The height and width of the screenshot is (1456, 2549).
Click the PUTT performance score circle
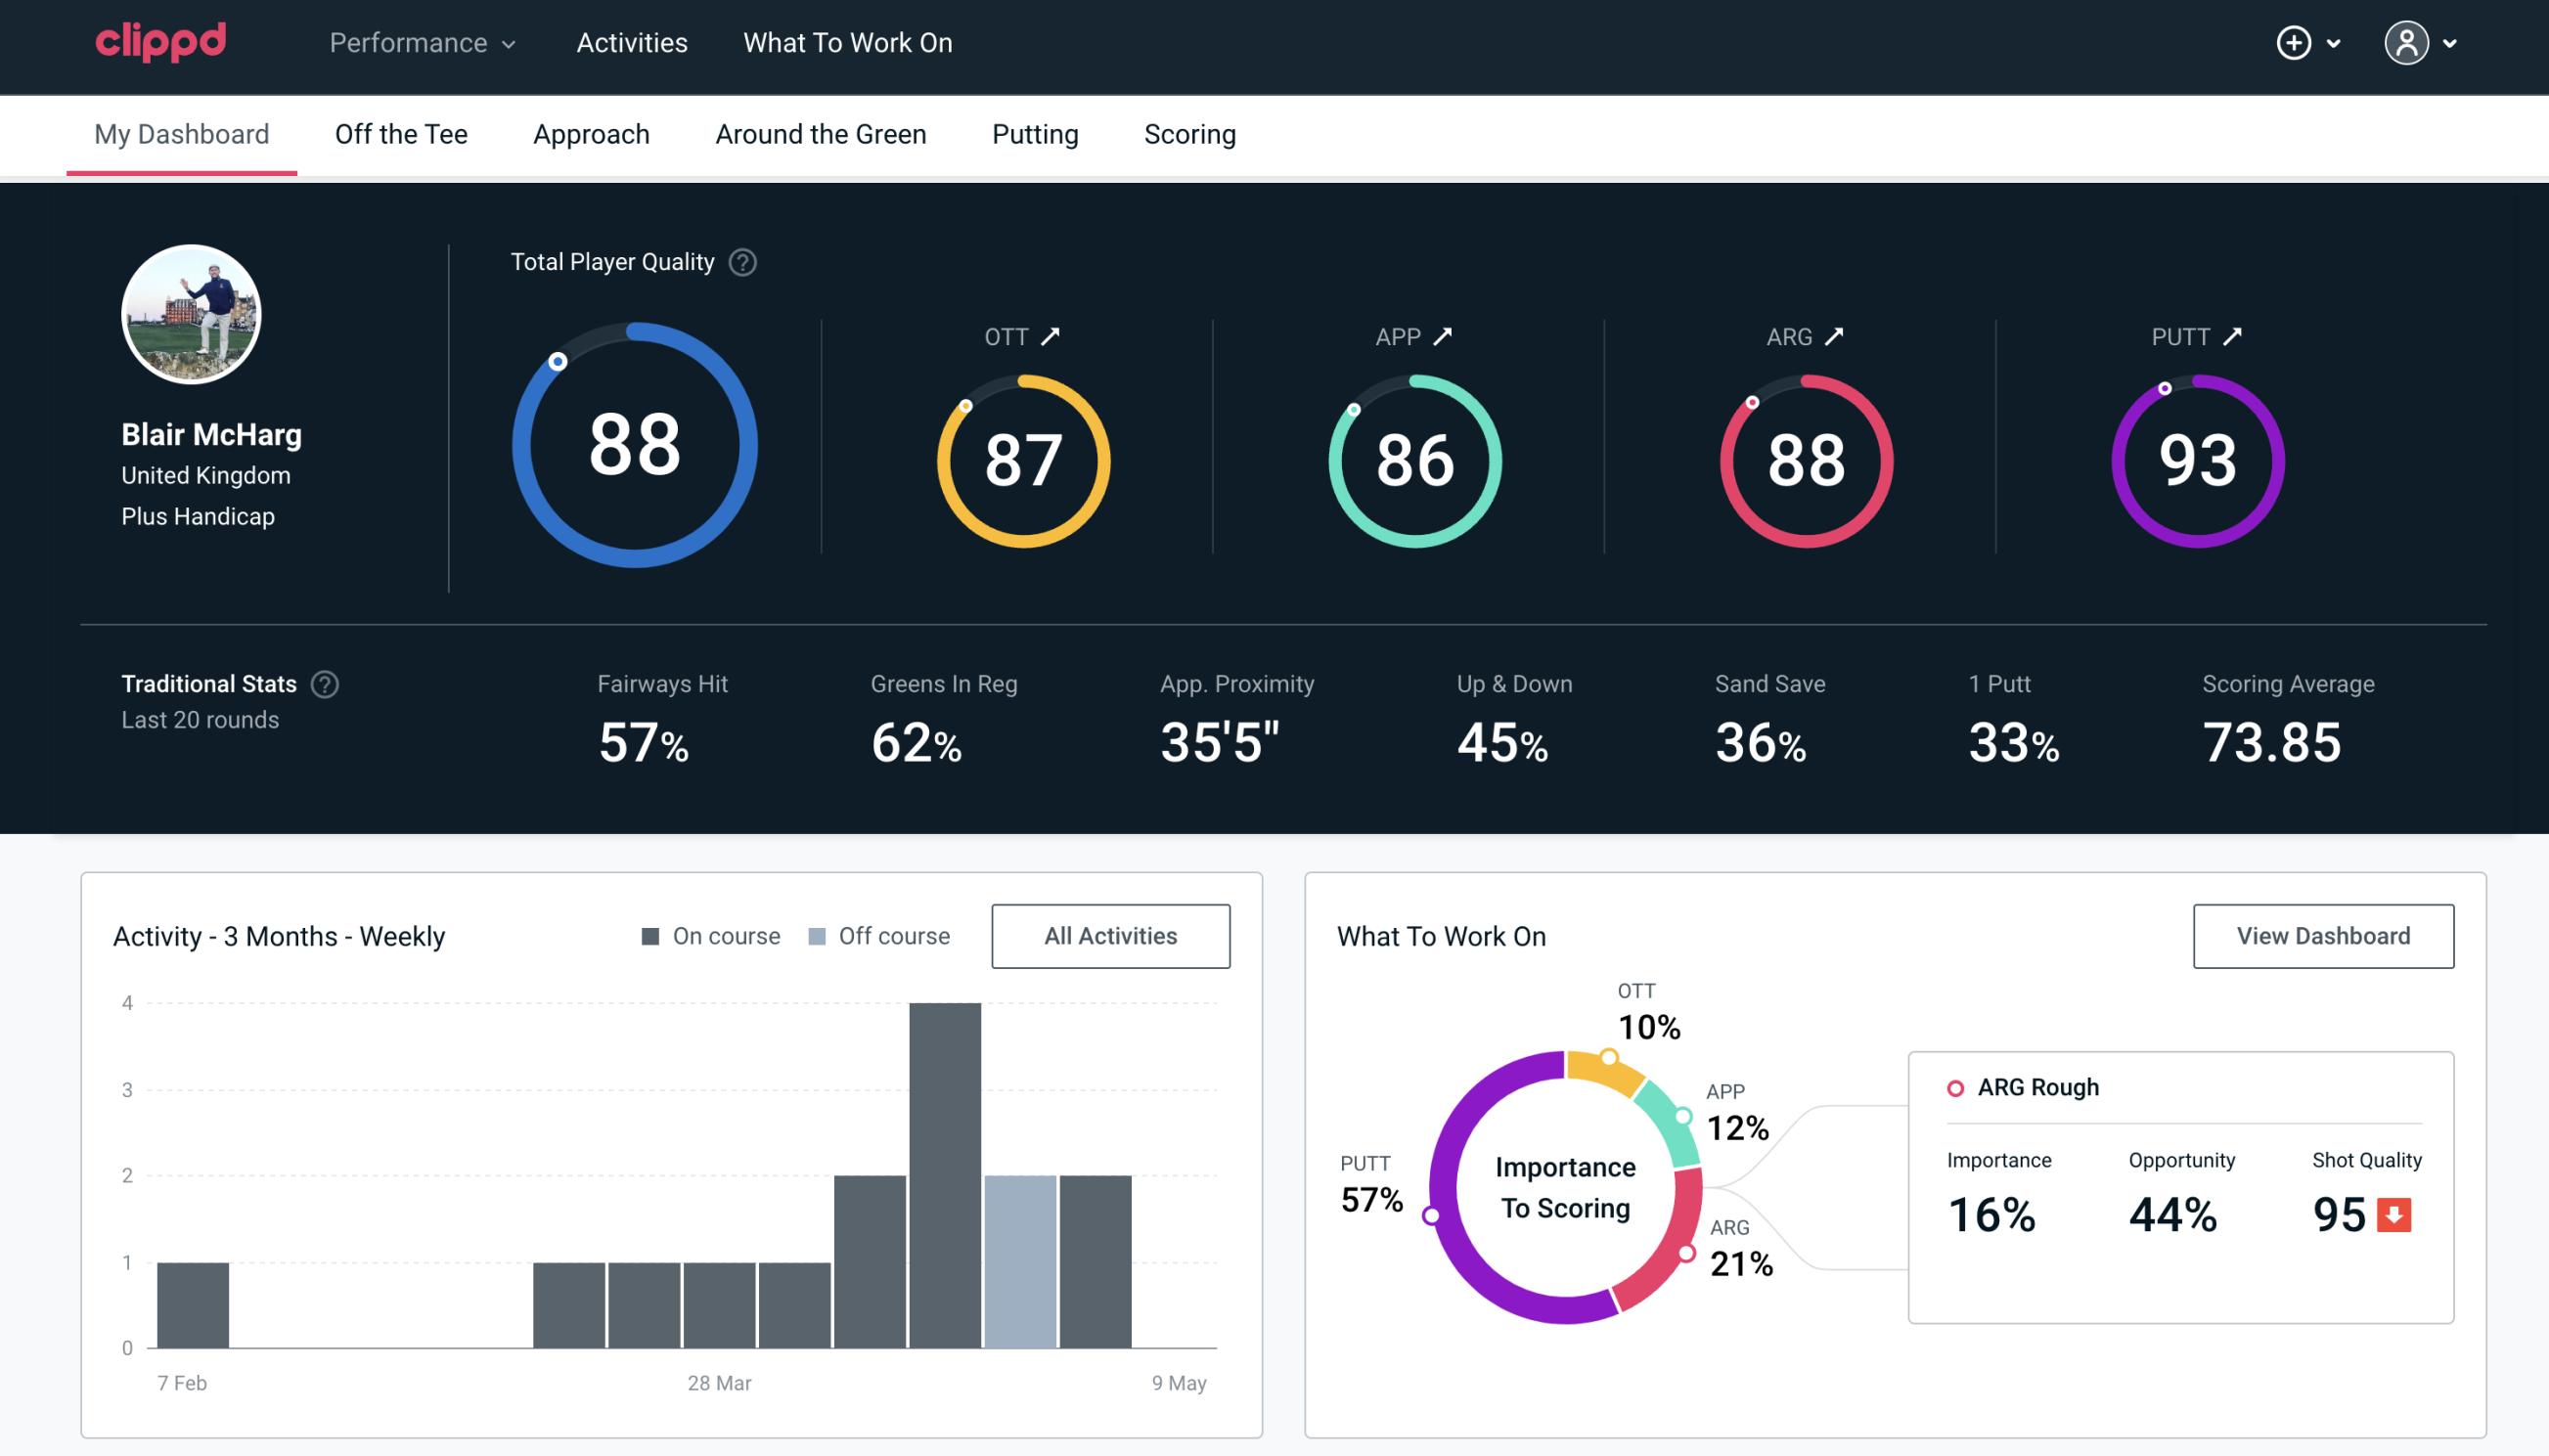2195,459
